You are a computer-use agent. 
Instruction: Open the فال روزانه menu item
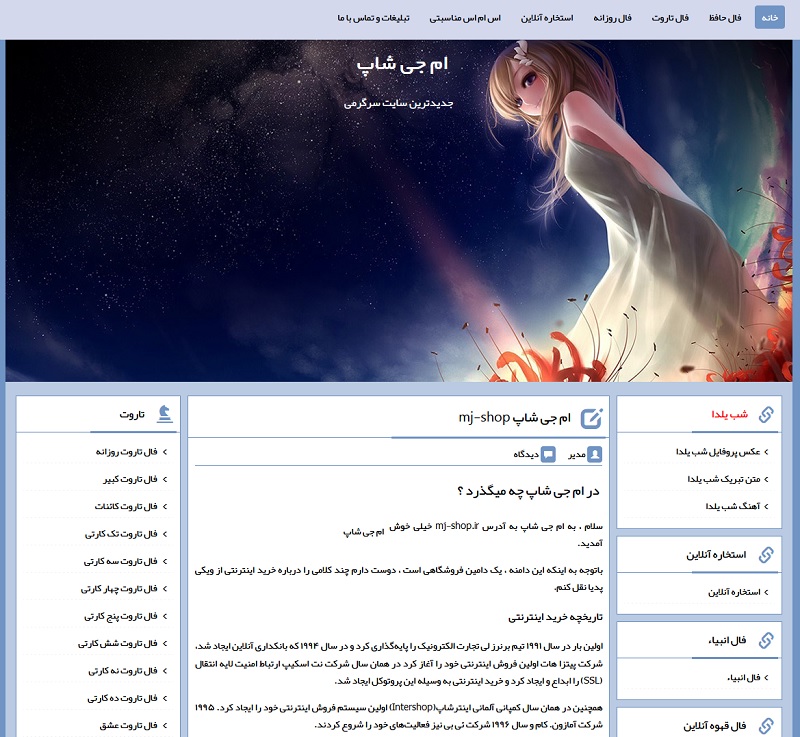point(612,18)
